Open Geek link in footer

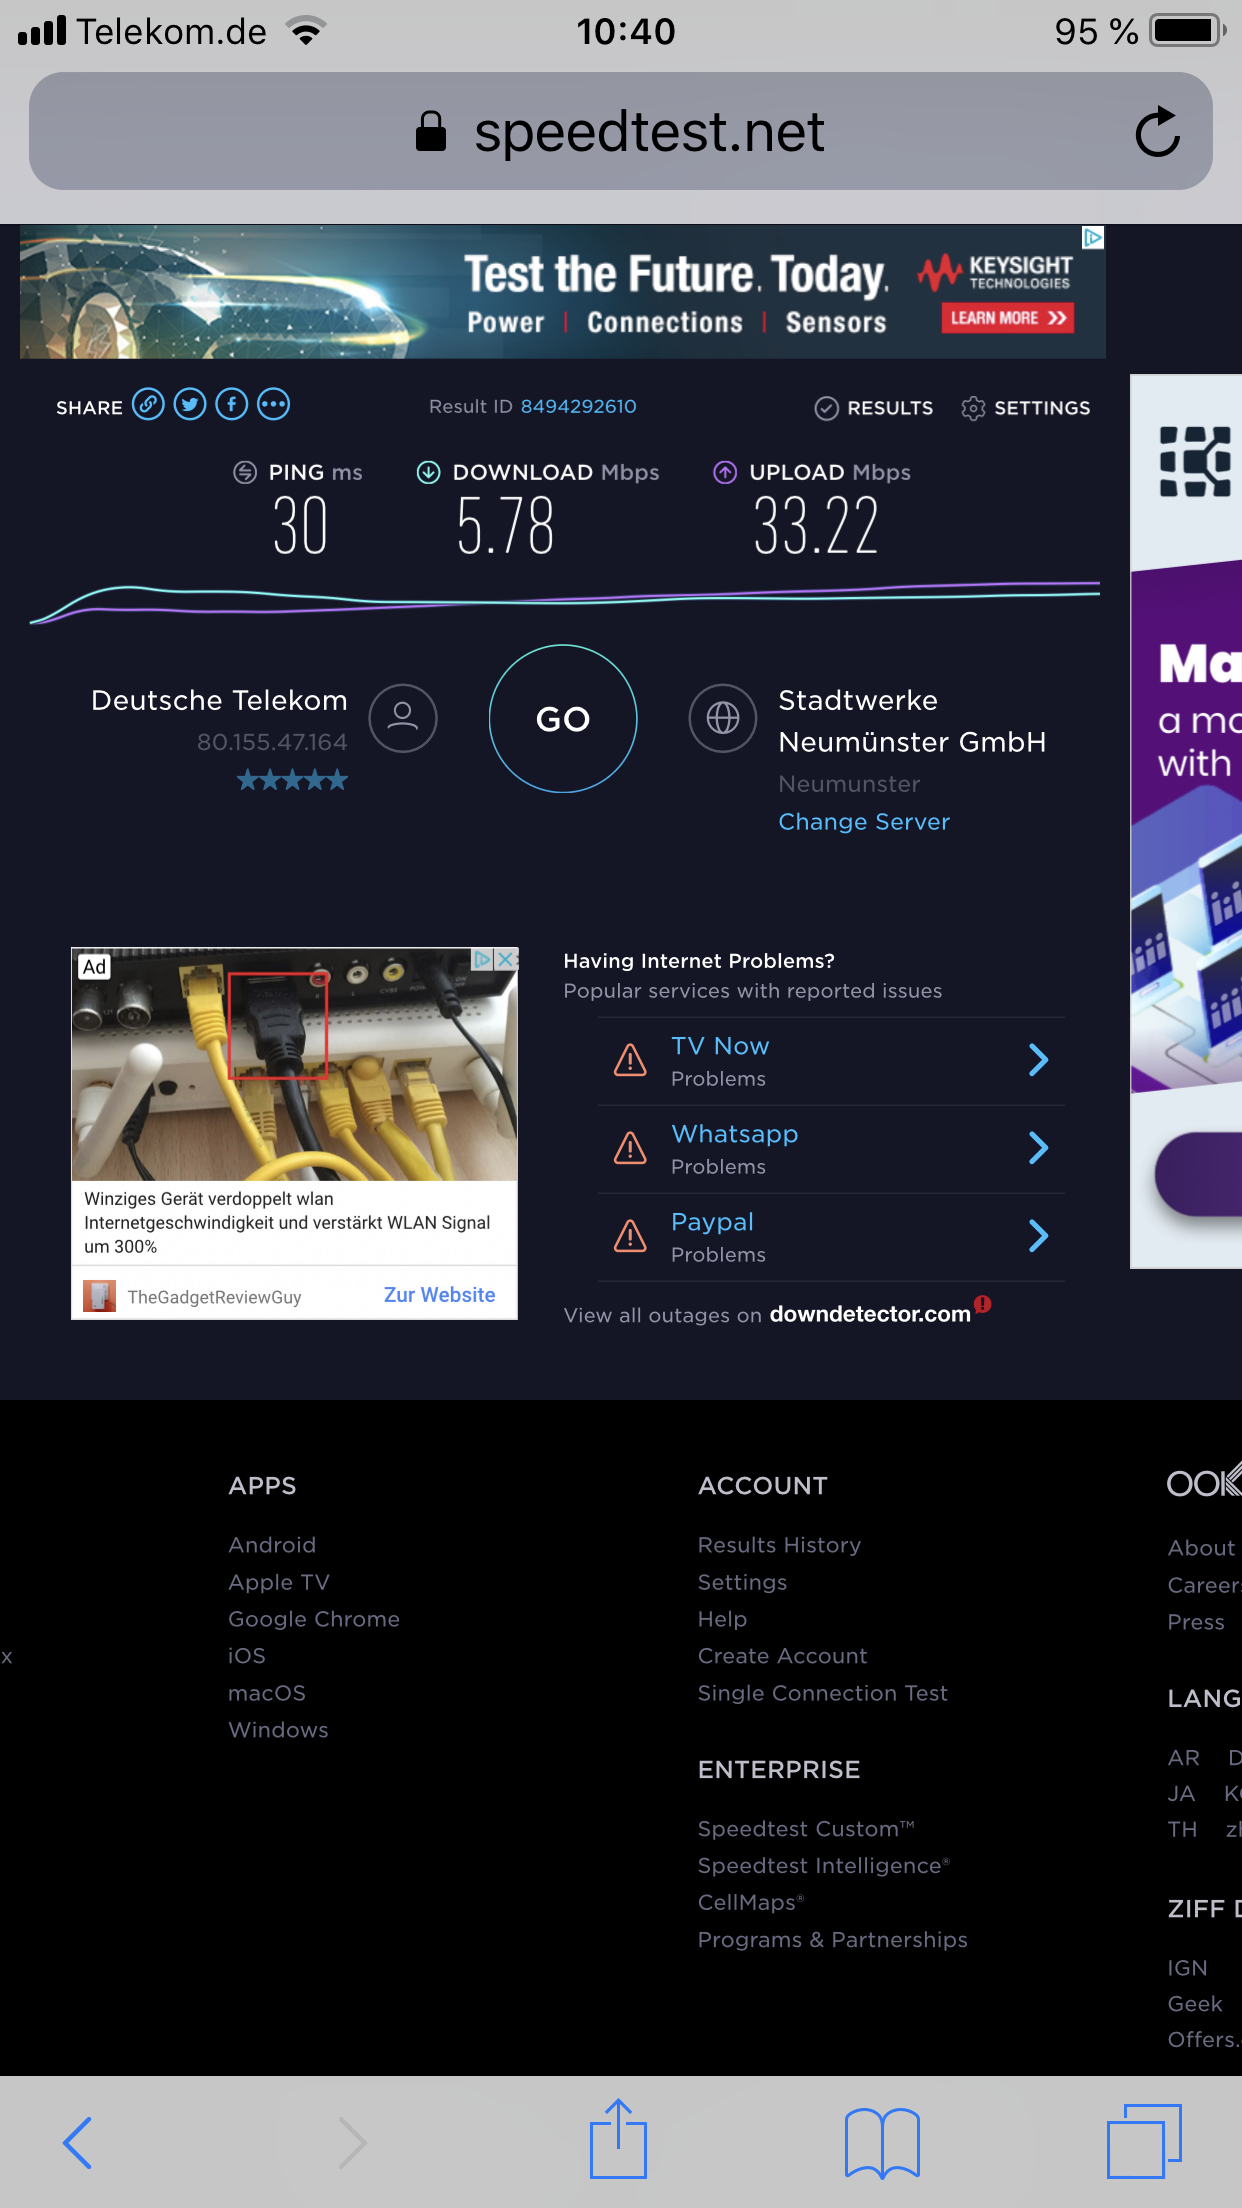1195,2004
